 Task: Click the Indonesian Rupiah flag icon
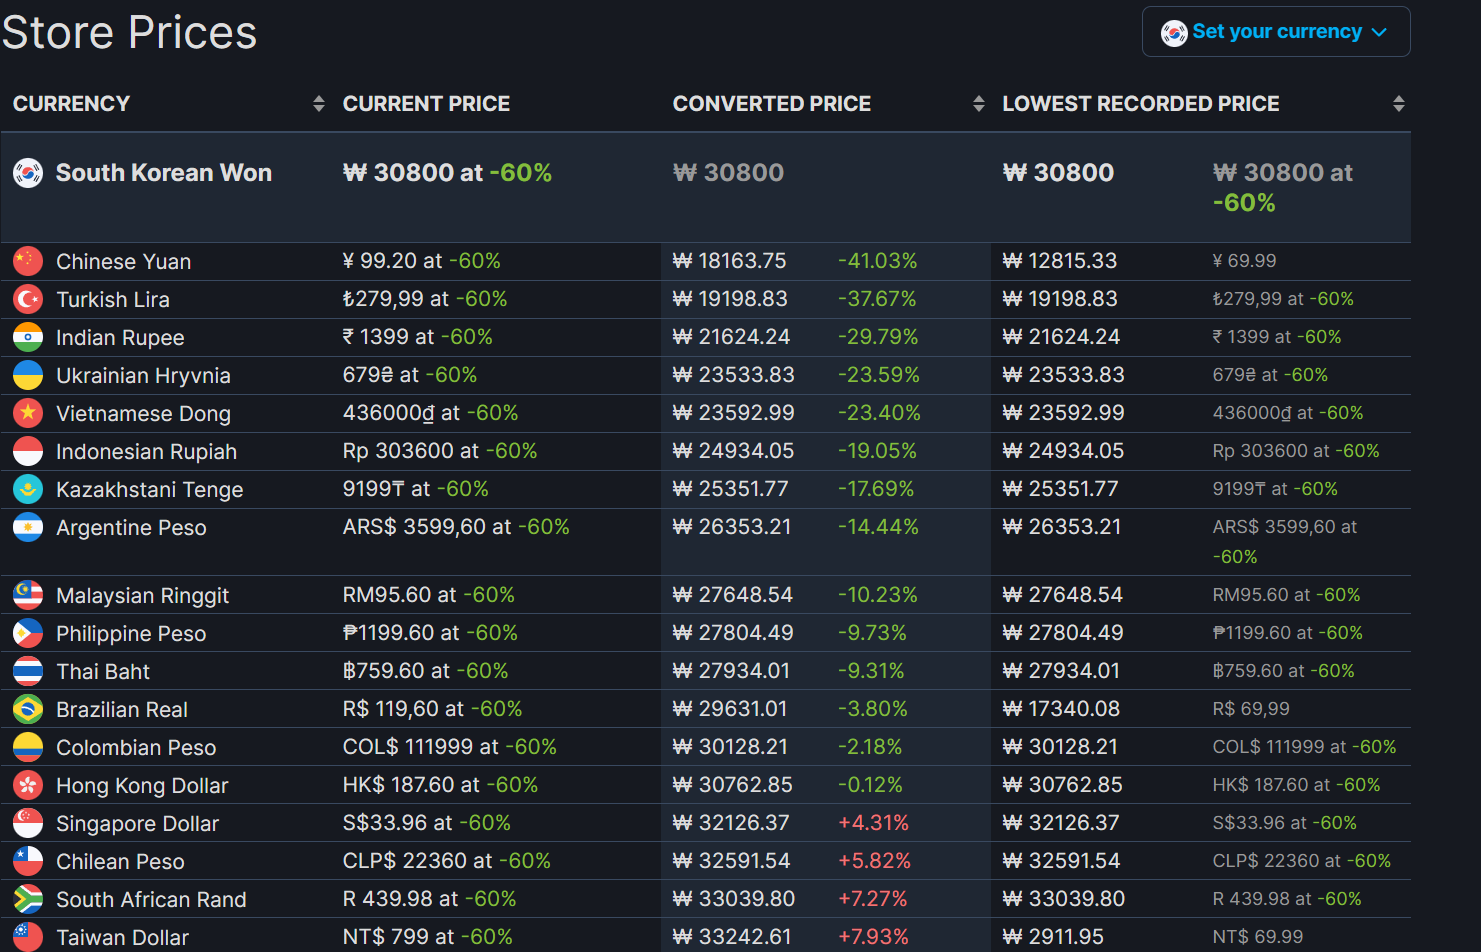28,451
